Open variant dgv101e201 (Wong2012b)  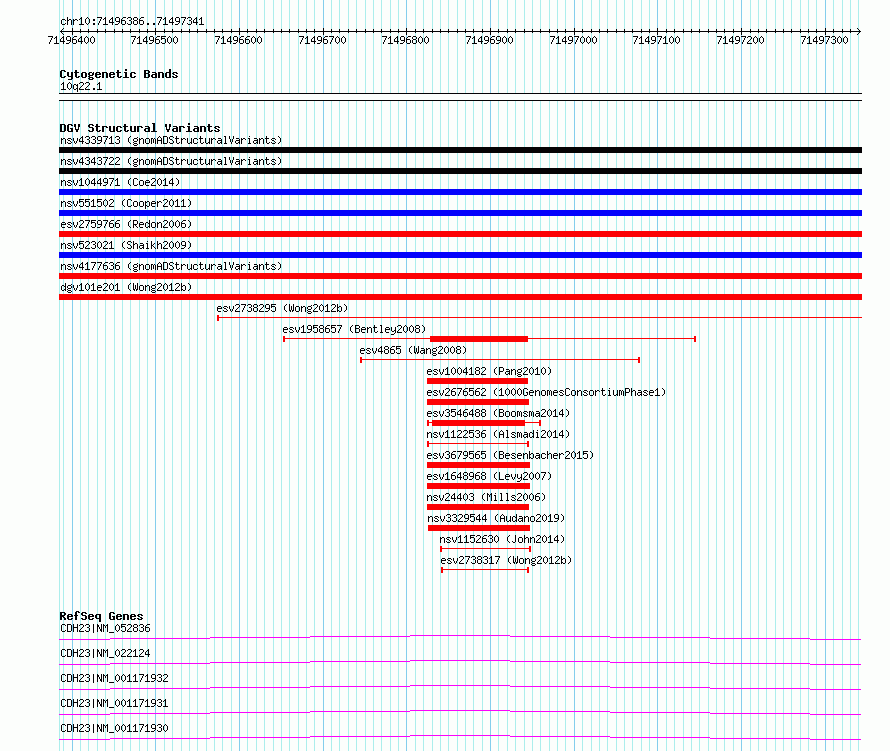coord(126,287)
